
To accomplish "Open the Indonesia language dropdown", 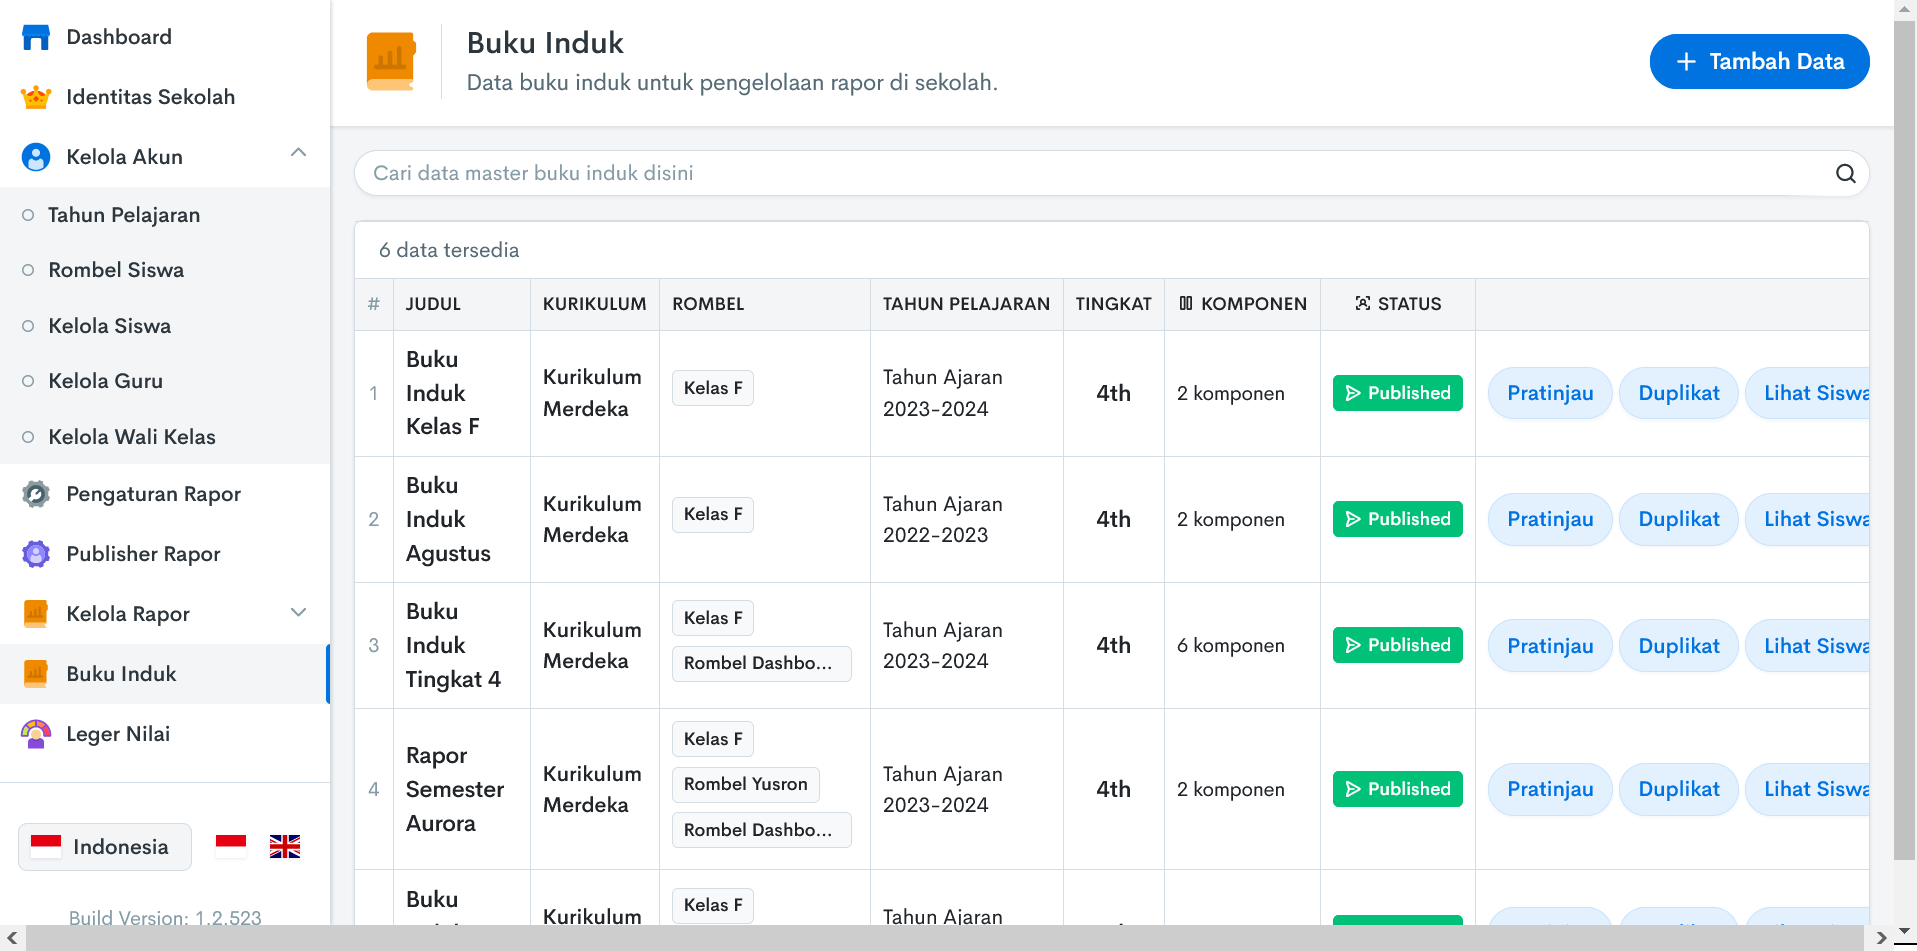I will (105, 847).
